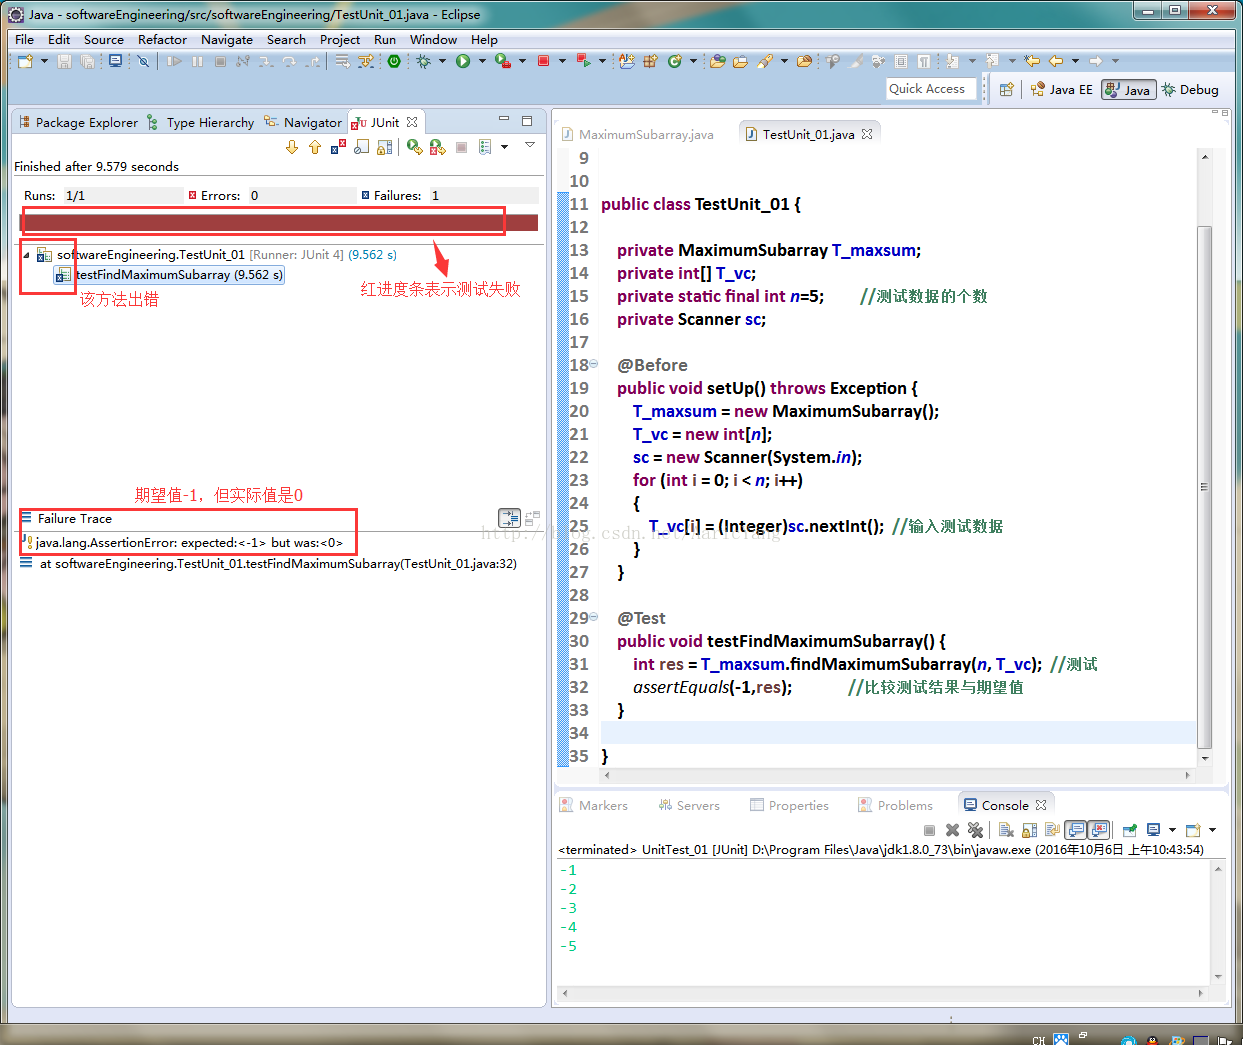Toggle the JUnit Scroll Lock icon
This screenshot has width=1243, height=1045.
[x=385, y=147]
